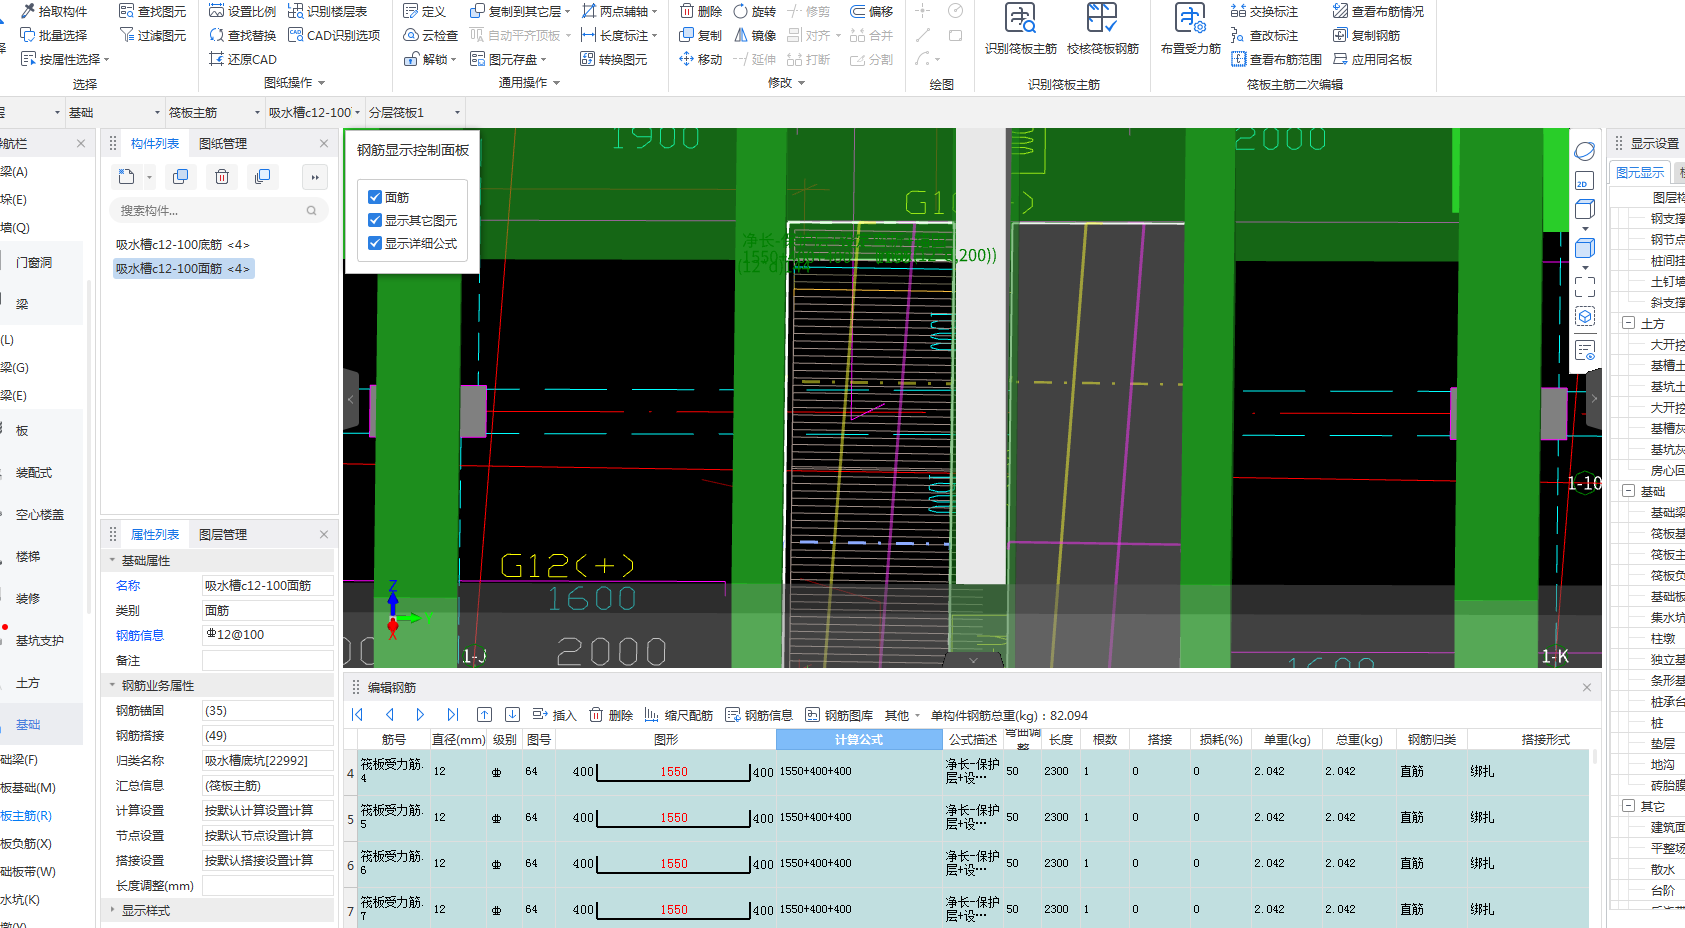Click the 应用同名板 apply to same-name slab

click(x=1372, y=59)
